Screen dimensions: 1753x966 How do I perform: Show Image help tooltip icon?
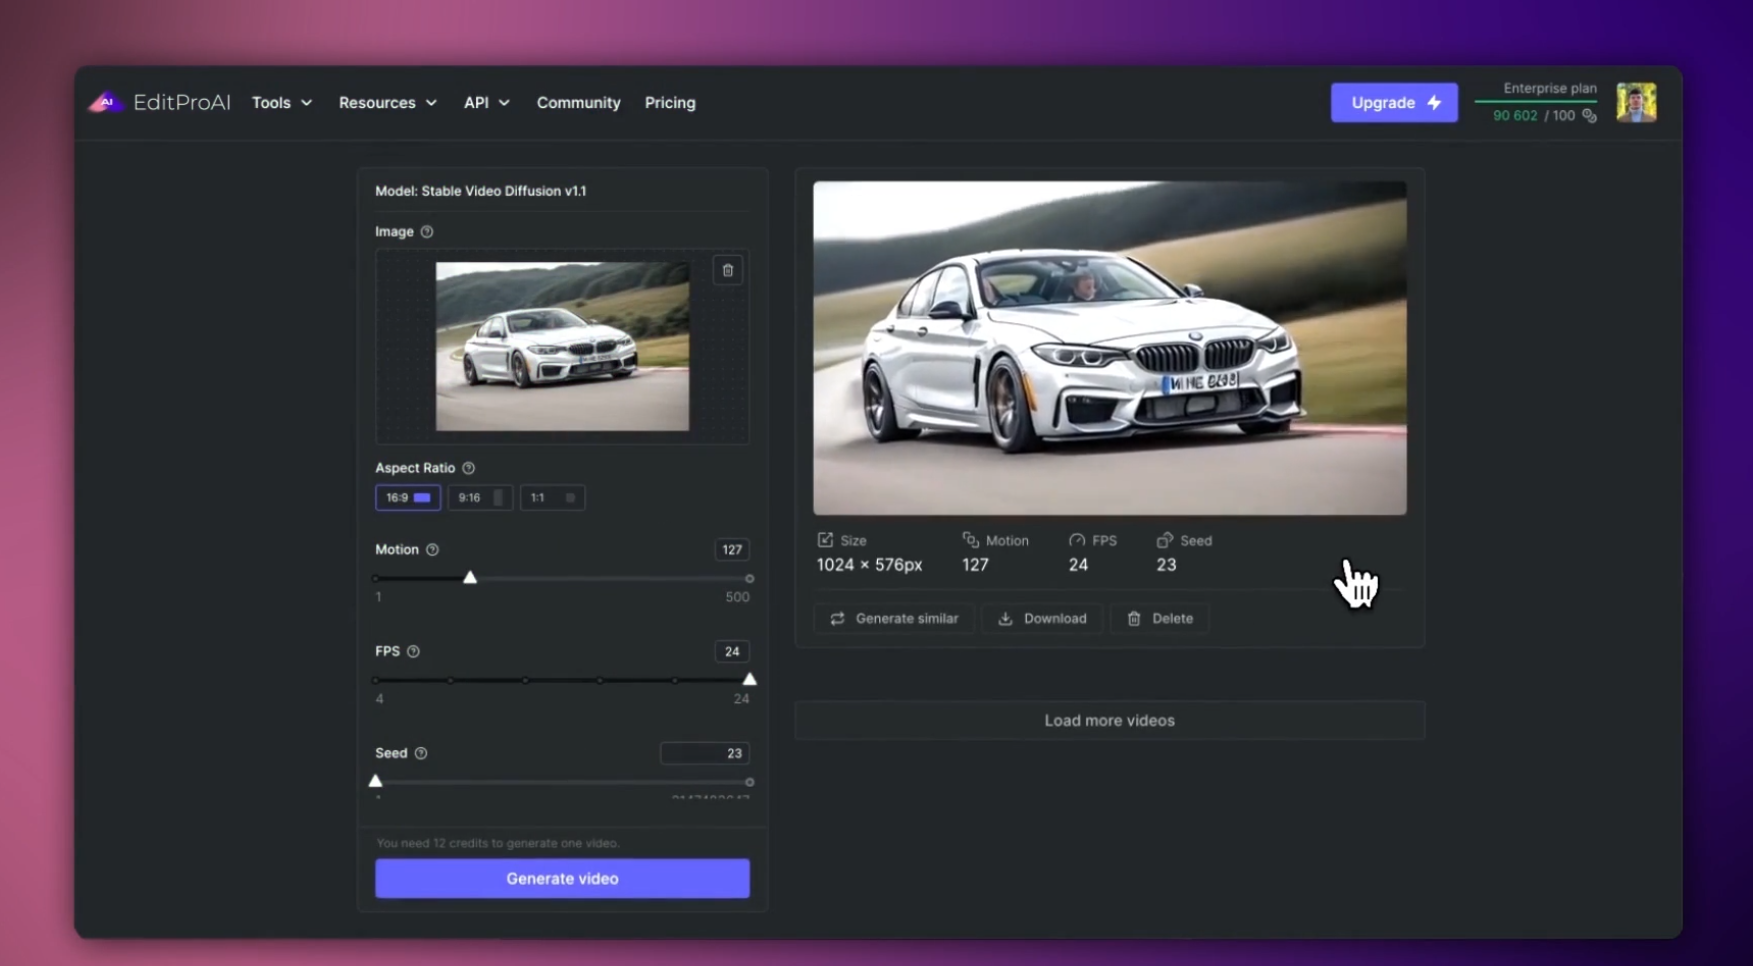click(427, 231)
